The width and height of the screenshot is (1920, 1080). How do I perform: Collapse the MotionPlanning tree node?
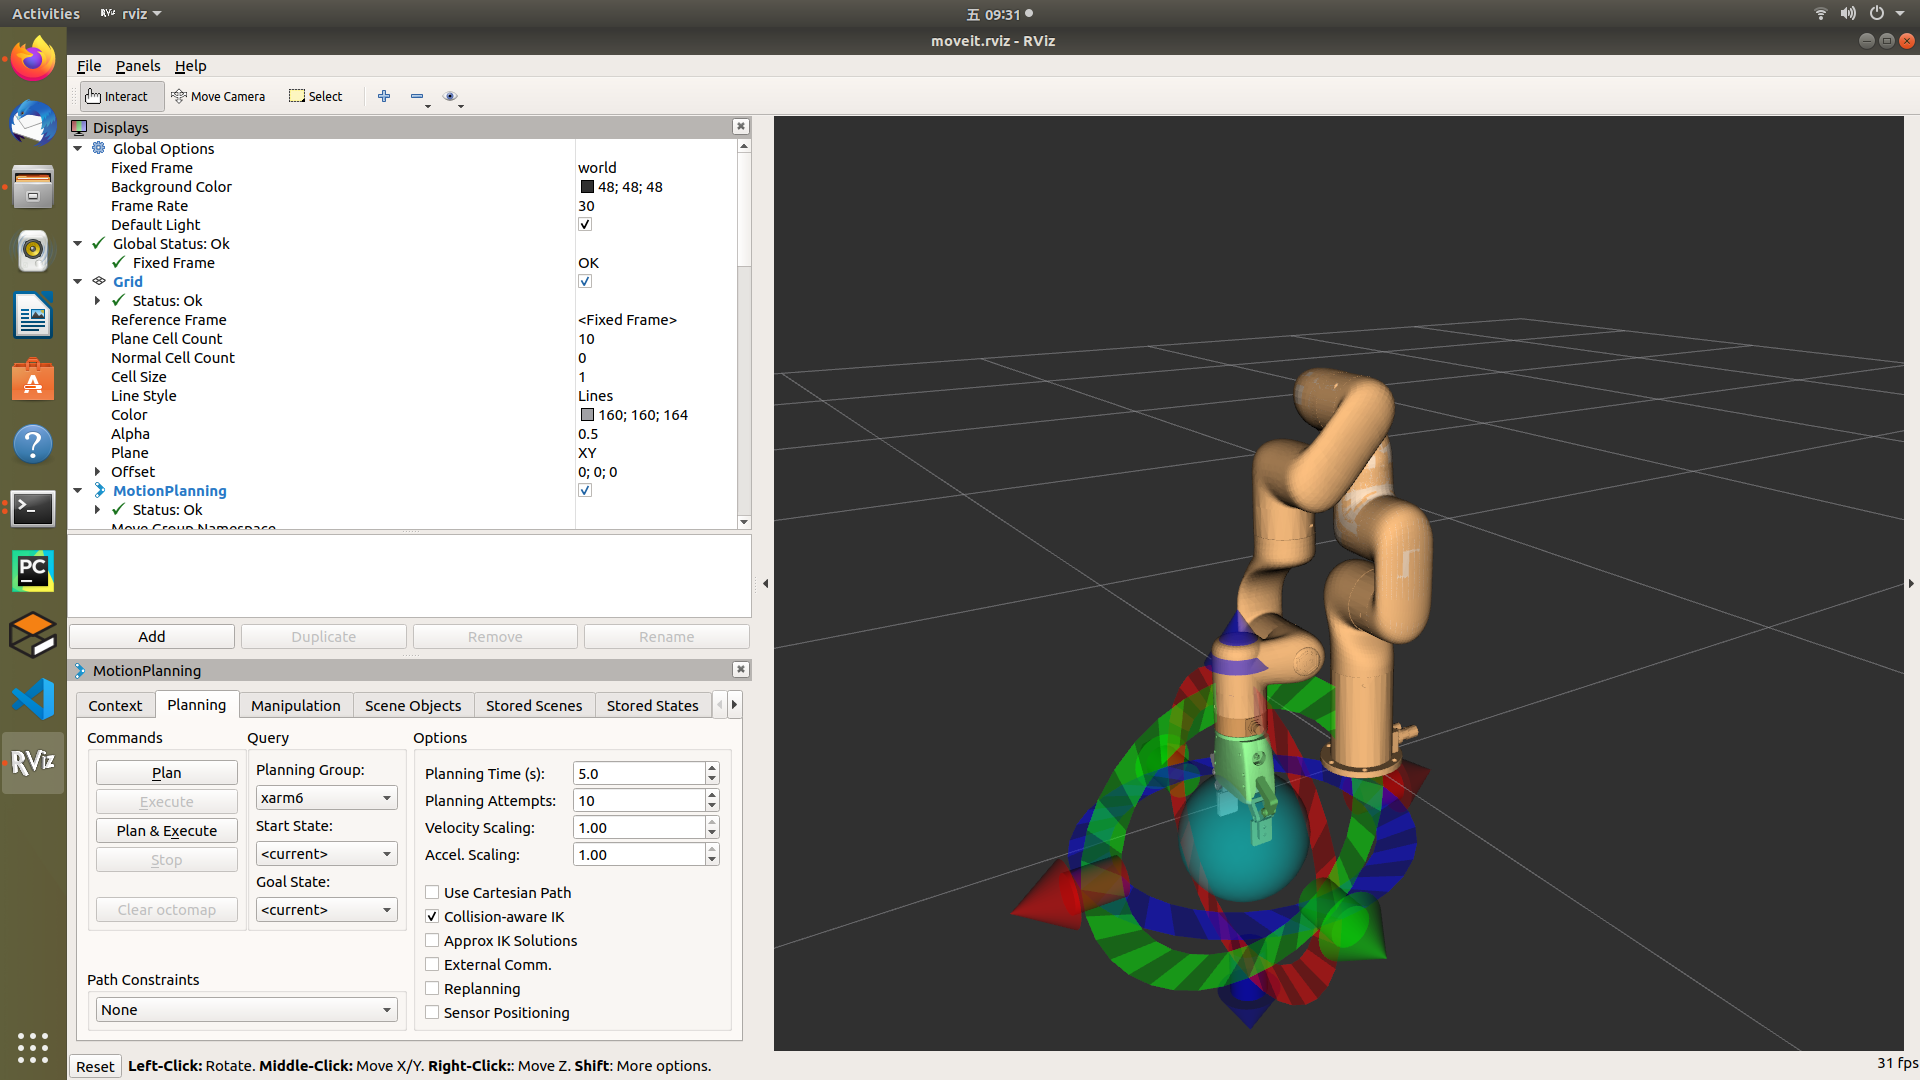point(78,490)
